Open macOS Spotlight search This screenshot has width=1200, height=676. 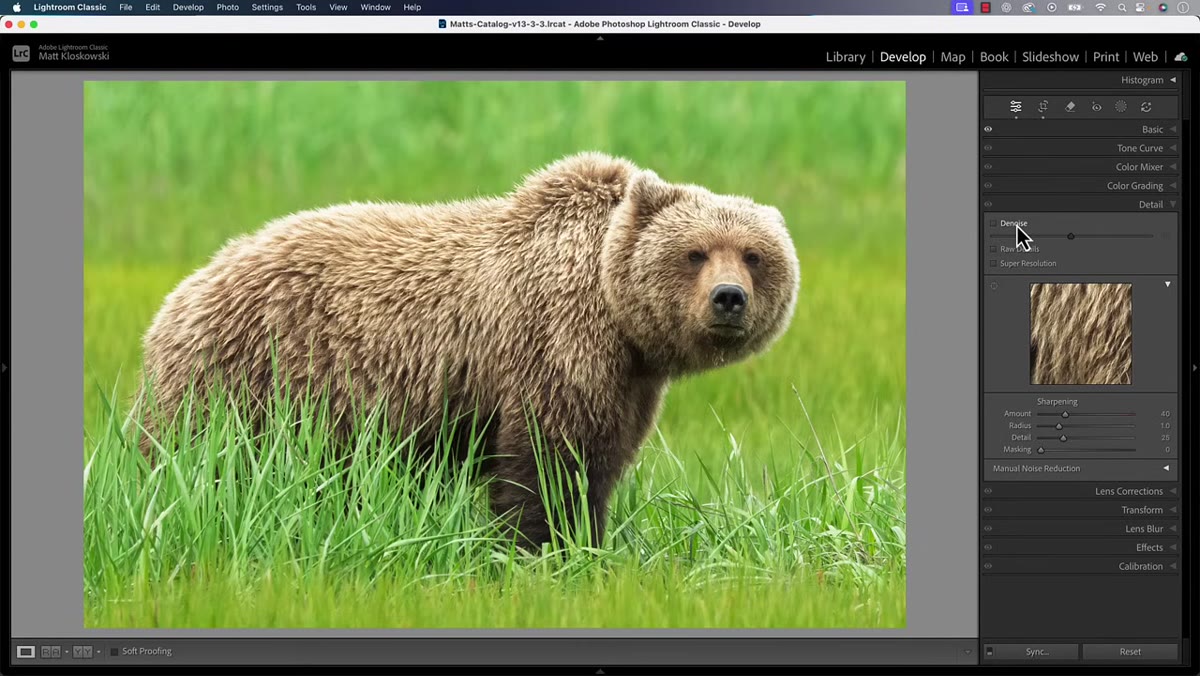(x=1123, y=7)
